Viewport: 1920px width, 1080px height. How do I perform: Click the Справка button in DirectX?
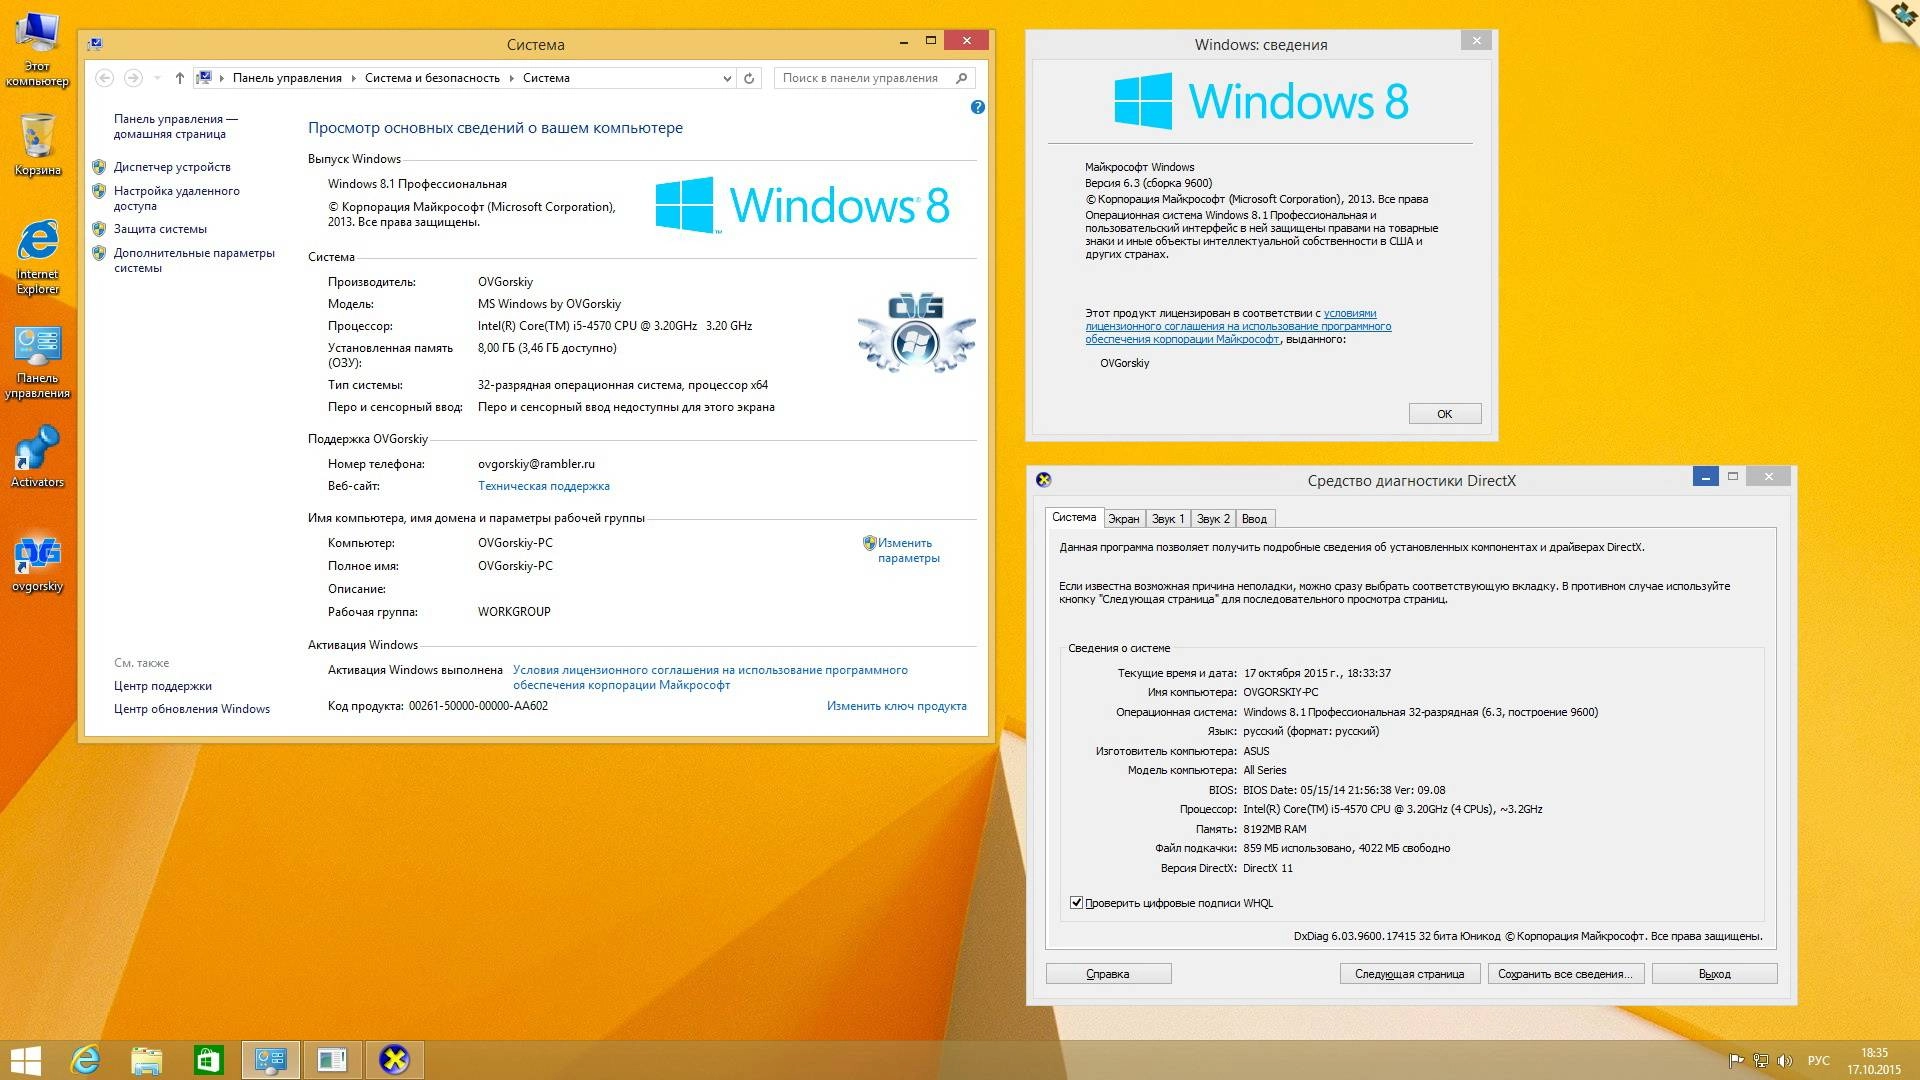click(x=1108, y=974)
